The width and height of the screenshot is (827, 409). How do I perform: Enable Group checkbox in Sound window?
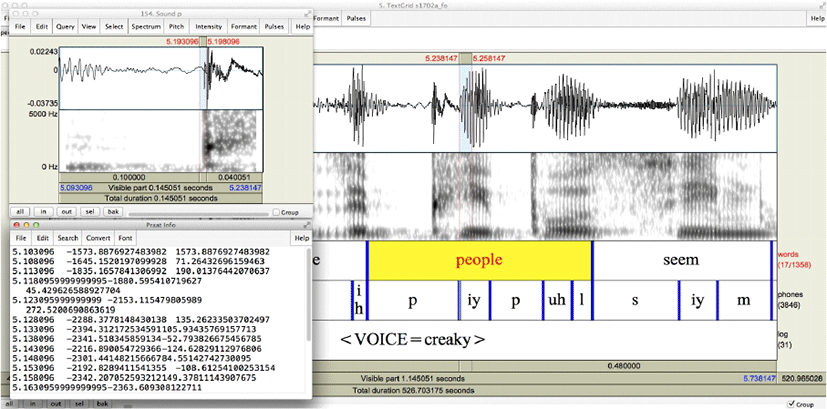[x=276, y=212]
